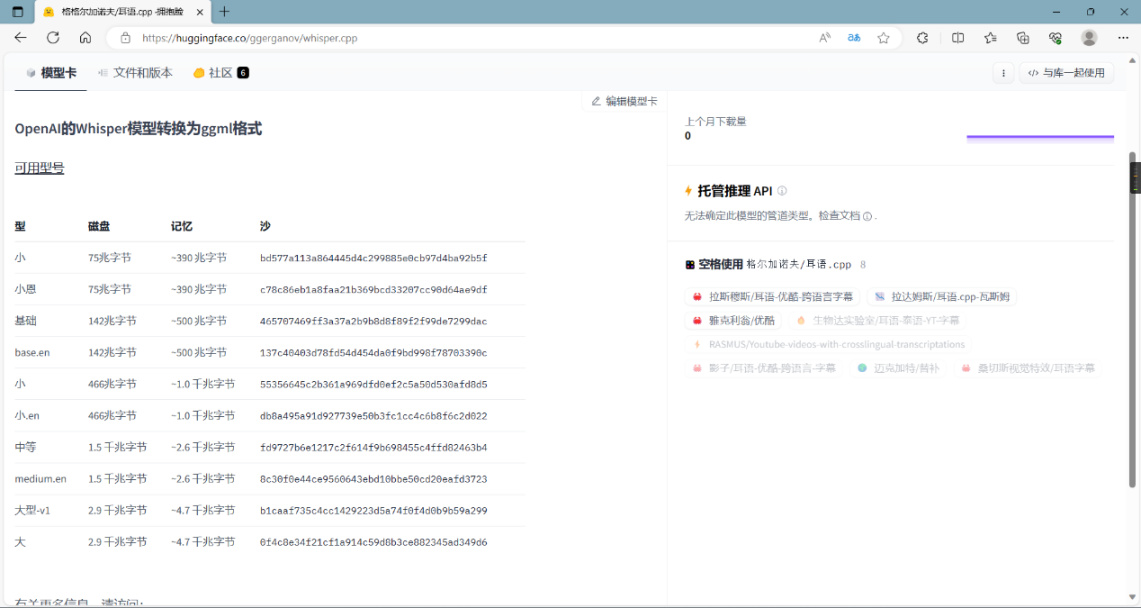The image size is (1141, 608).
Task: Click the 沙 column header
Action: coord(265,226)
